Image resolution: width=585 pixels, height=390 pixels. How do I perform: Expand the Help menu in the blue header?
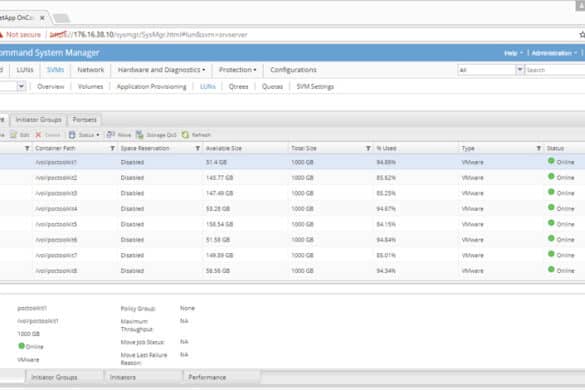[513, 53]
